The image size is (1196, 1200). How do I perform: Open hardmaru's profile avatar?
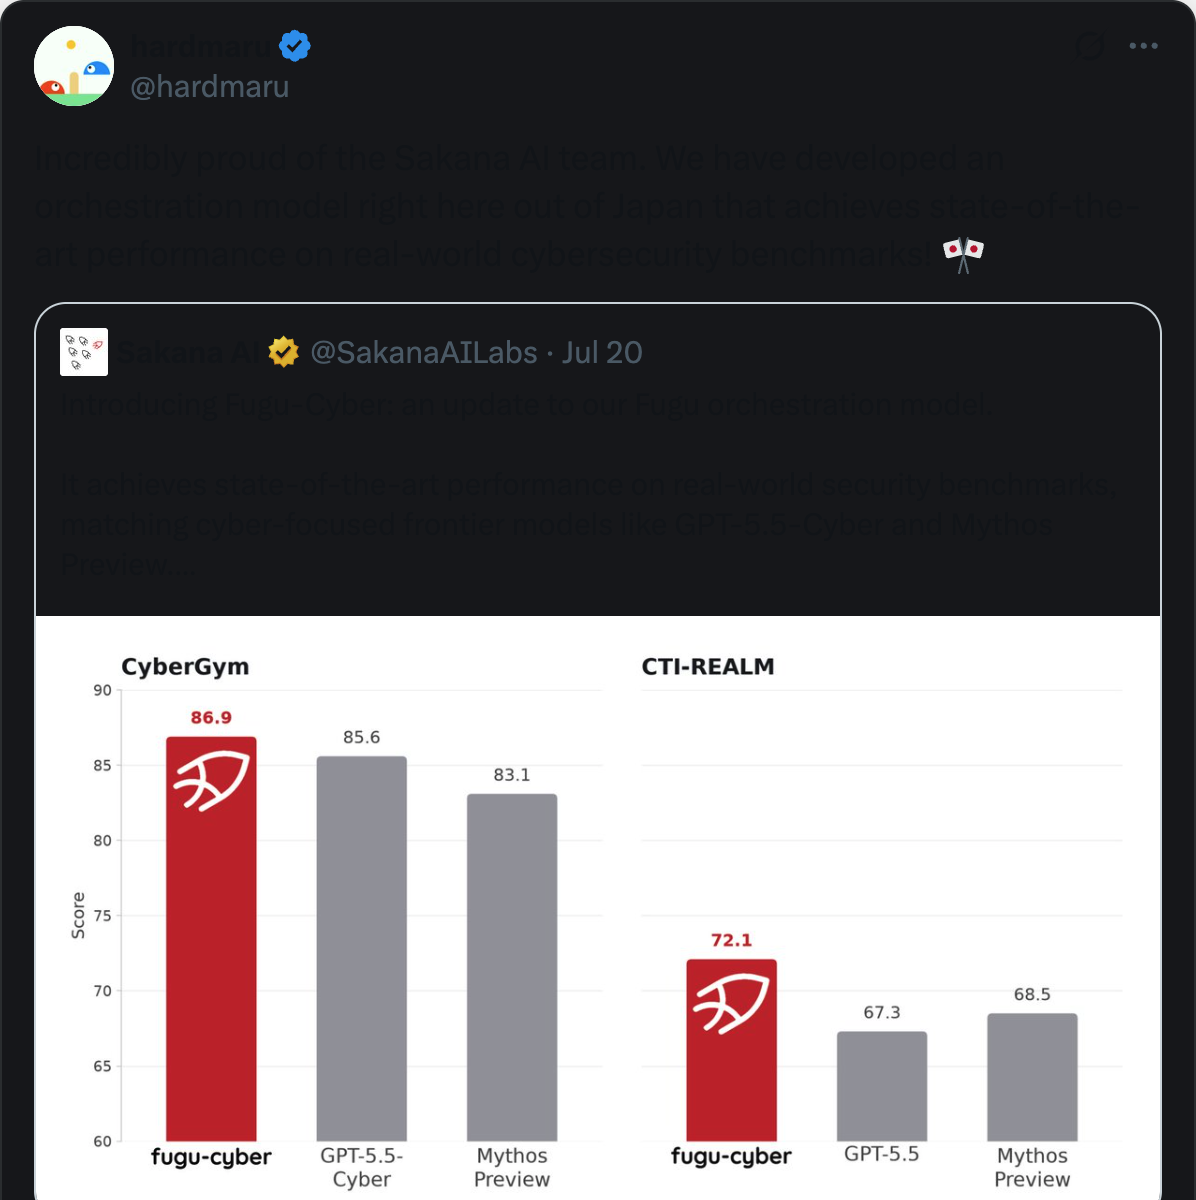pos(74,66)
